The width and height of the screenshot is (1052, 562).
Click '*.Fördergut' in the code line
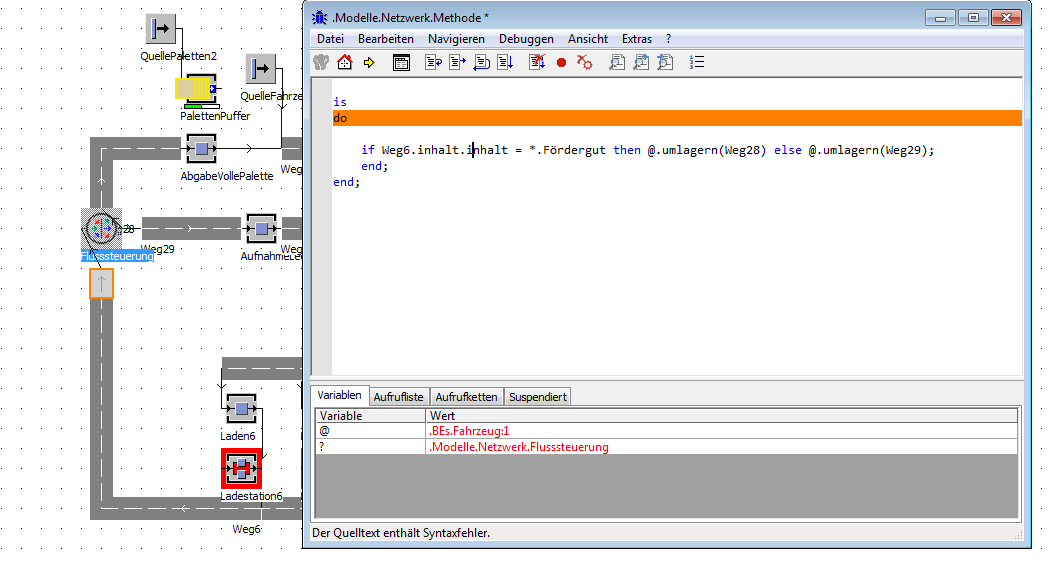pyautogui.click(x=567, y=150)
